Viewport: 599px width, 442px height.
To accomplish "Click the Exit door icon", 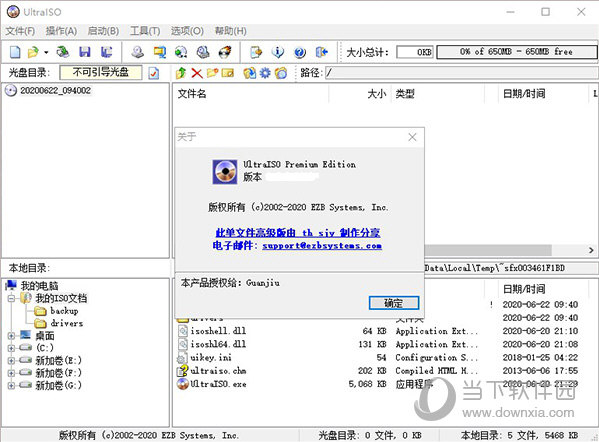I will point(322,52).
